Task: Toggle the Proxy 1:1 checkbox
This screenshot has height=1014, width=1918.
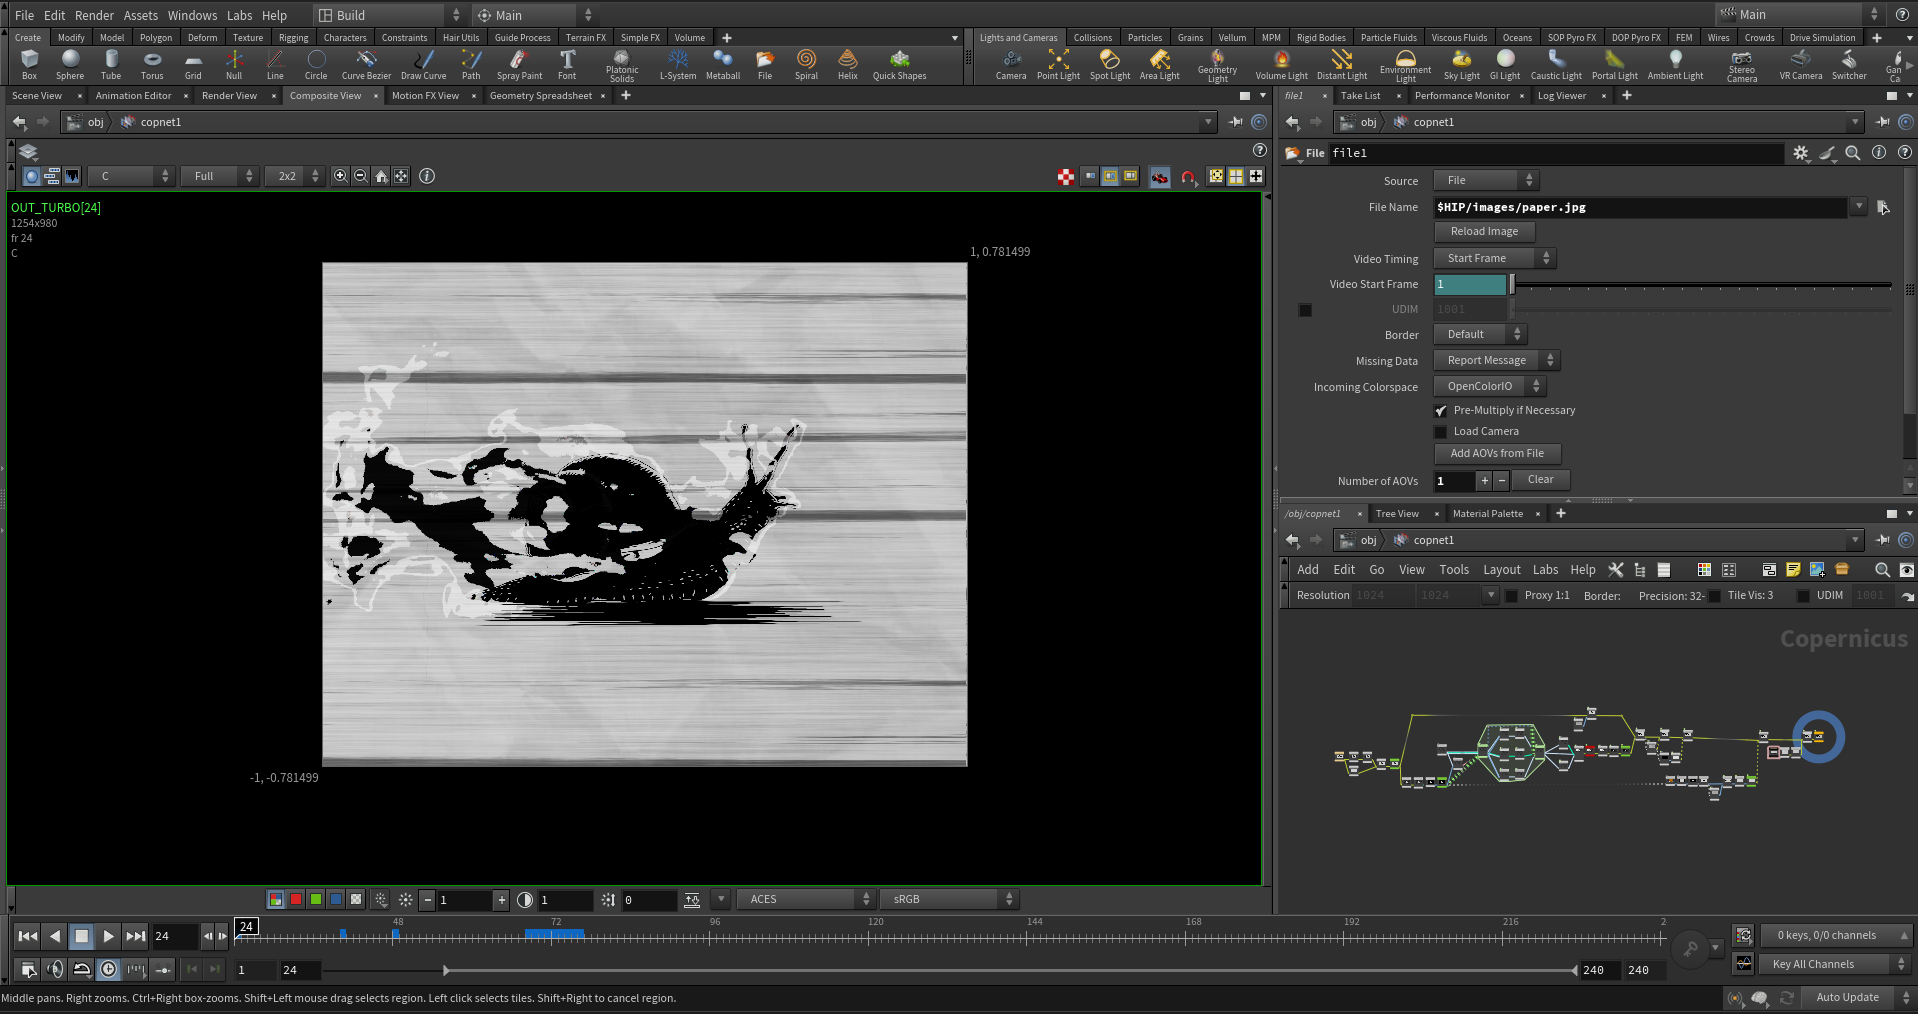Action: tap(1512, 596)
